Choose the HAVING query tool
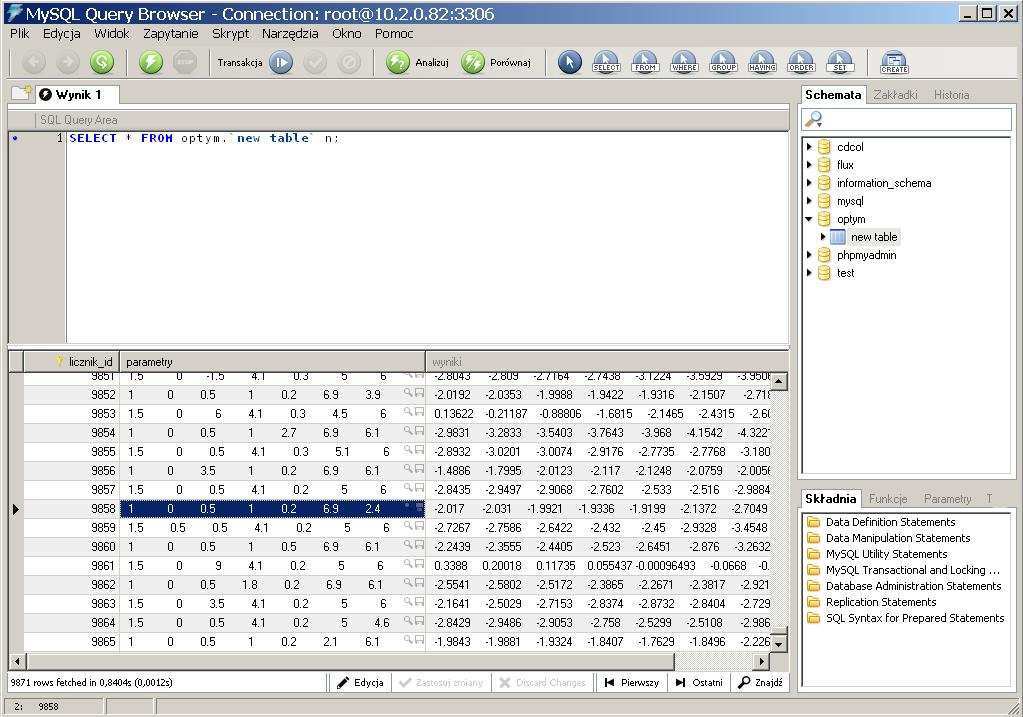 tap(762, 63)
